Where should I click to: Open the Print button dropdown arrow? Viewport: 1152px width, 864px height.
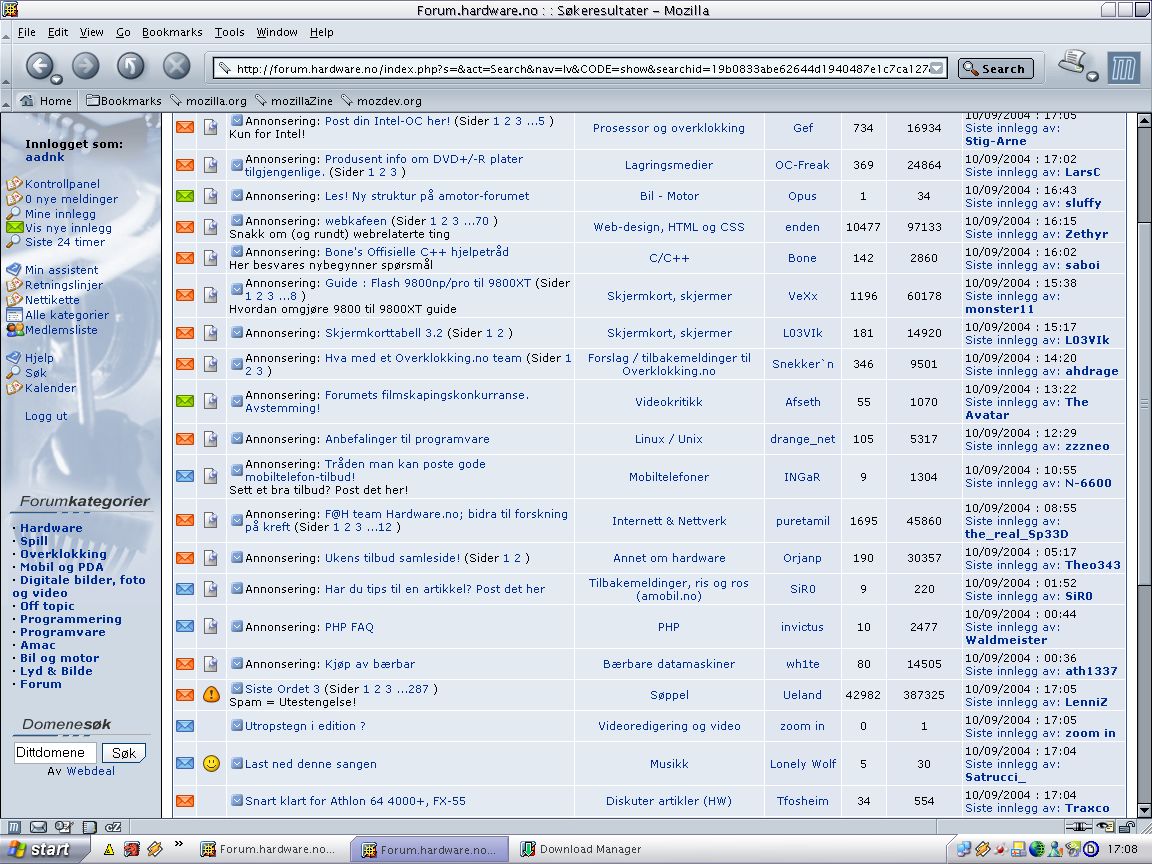[1092, 76]
